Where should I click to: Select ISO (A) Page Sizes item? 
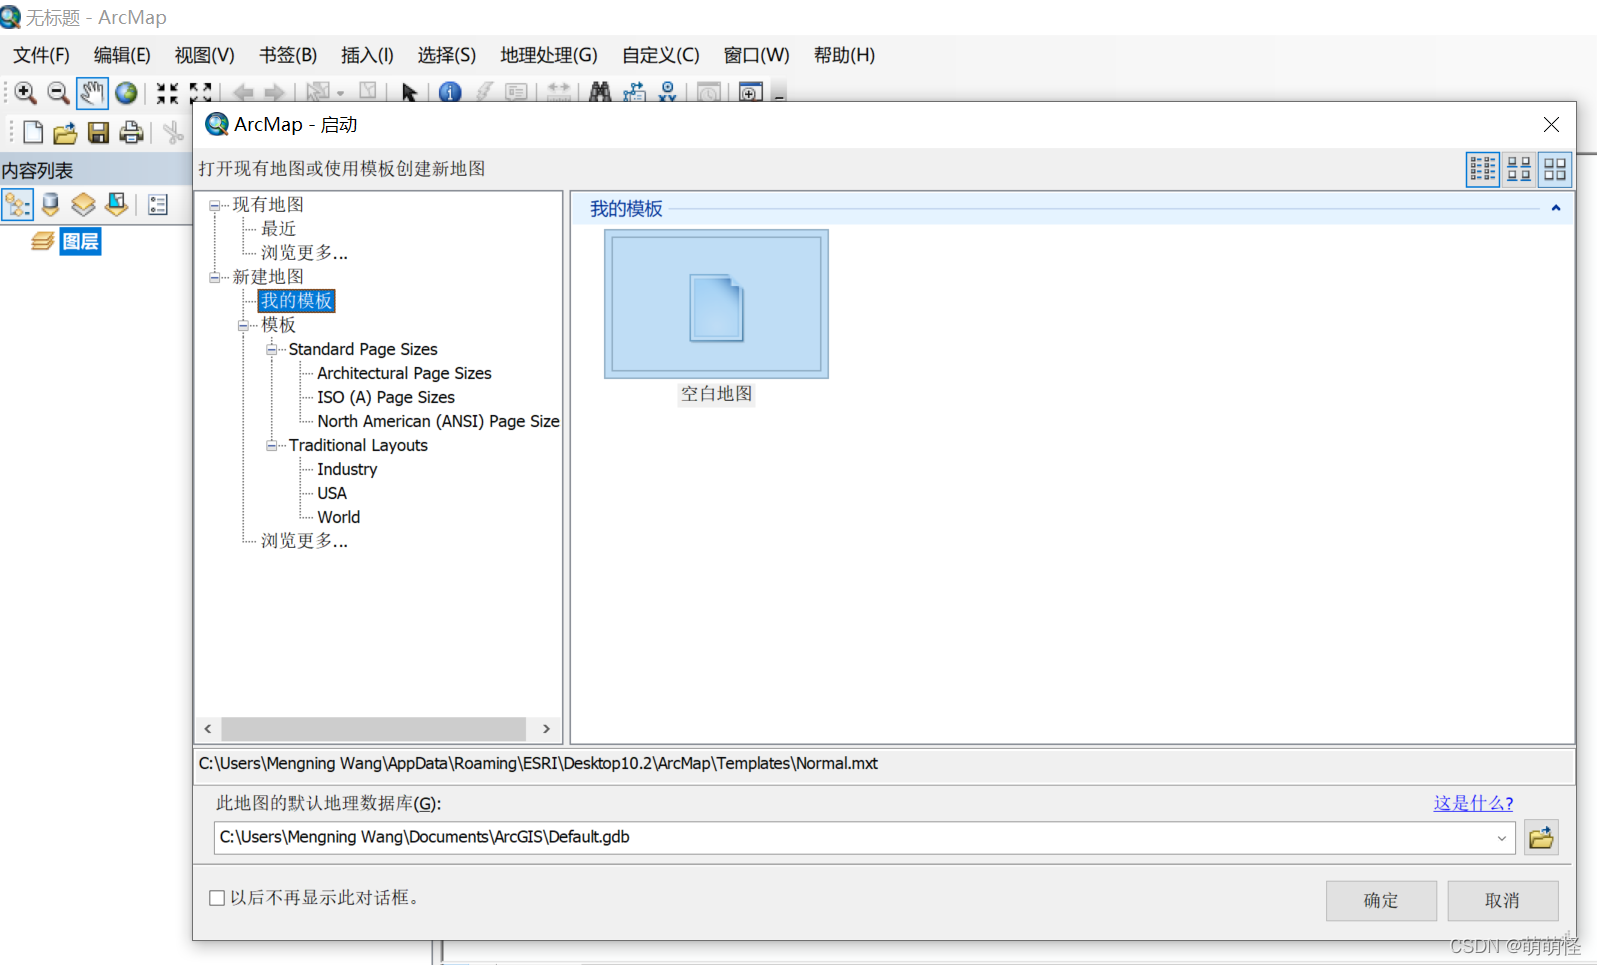click(x=386, y=397)
